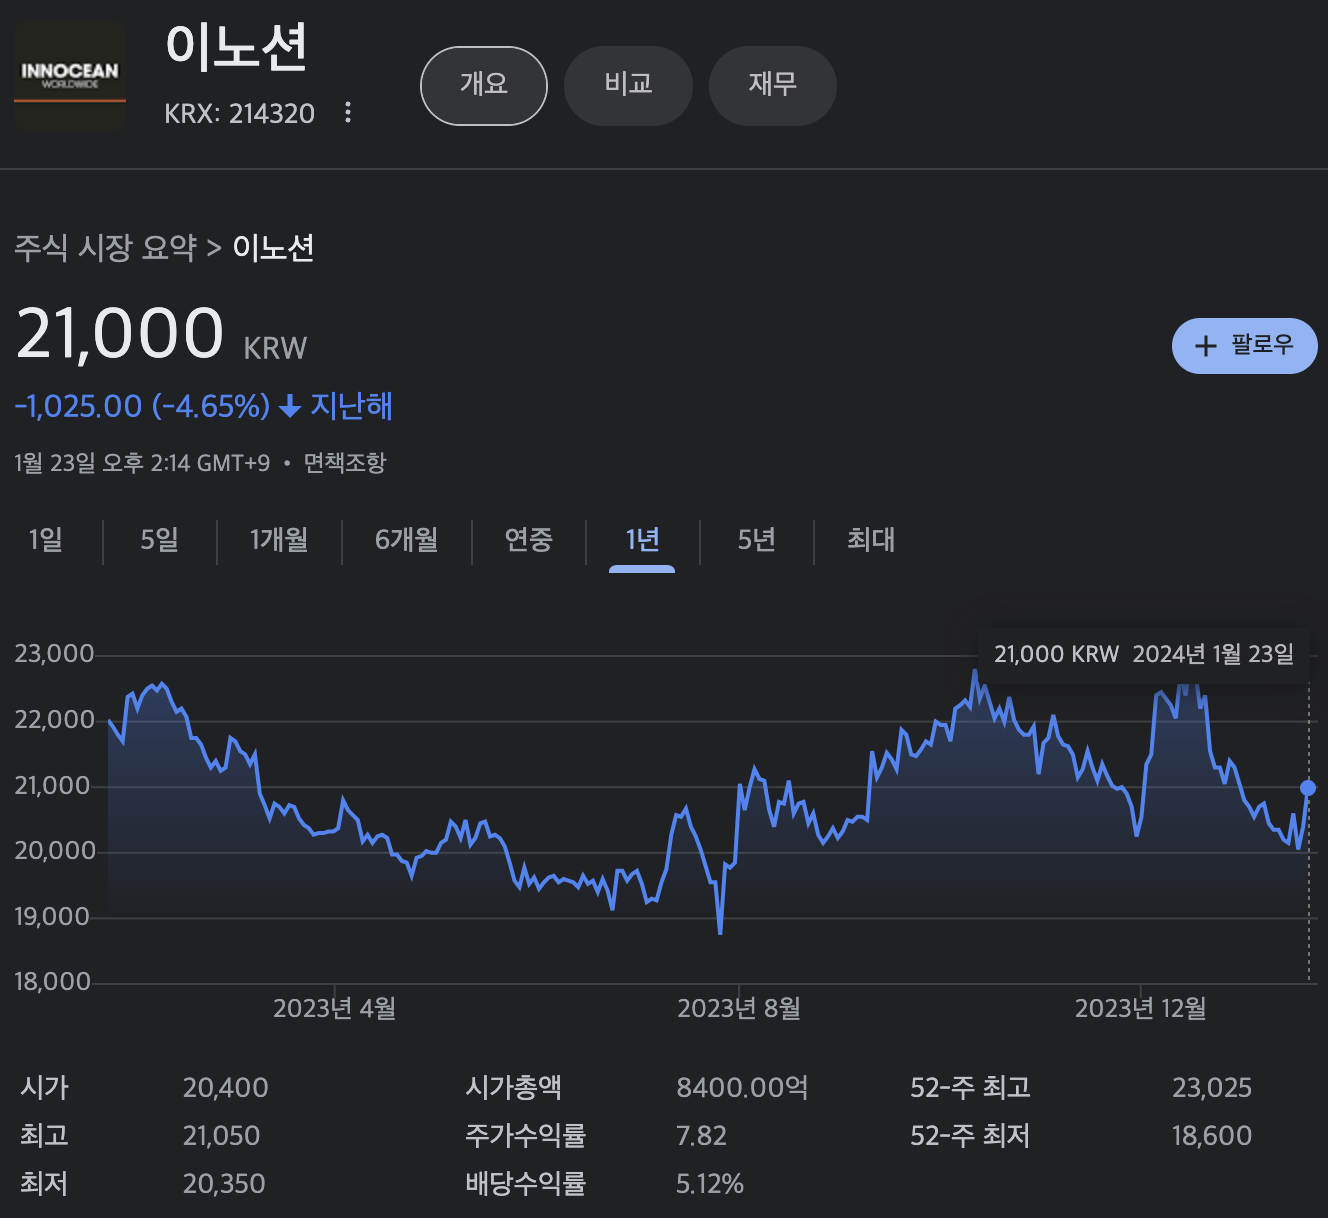Click the INNOCEAN Worldwide logo thumbnail
This screenshot has height=1218, width=1328.
click(70, 77)
